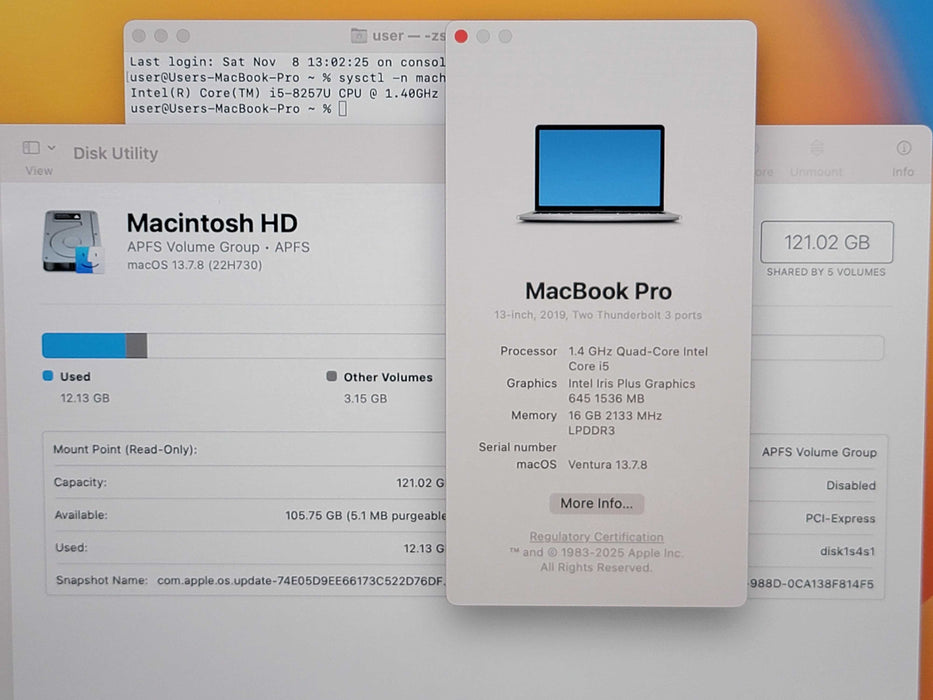Image resolution: width=933 pixels, height=700 pixels.
Task: Click the blue Used segment of storage bar
Action: click(x=84, y=346)
